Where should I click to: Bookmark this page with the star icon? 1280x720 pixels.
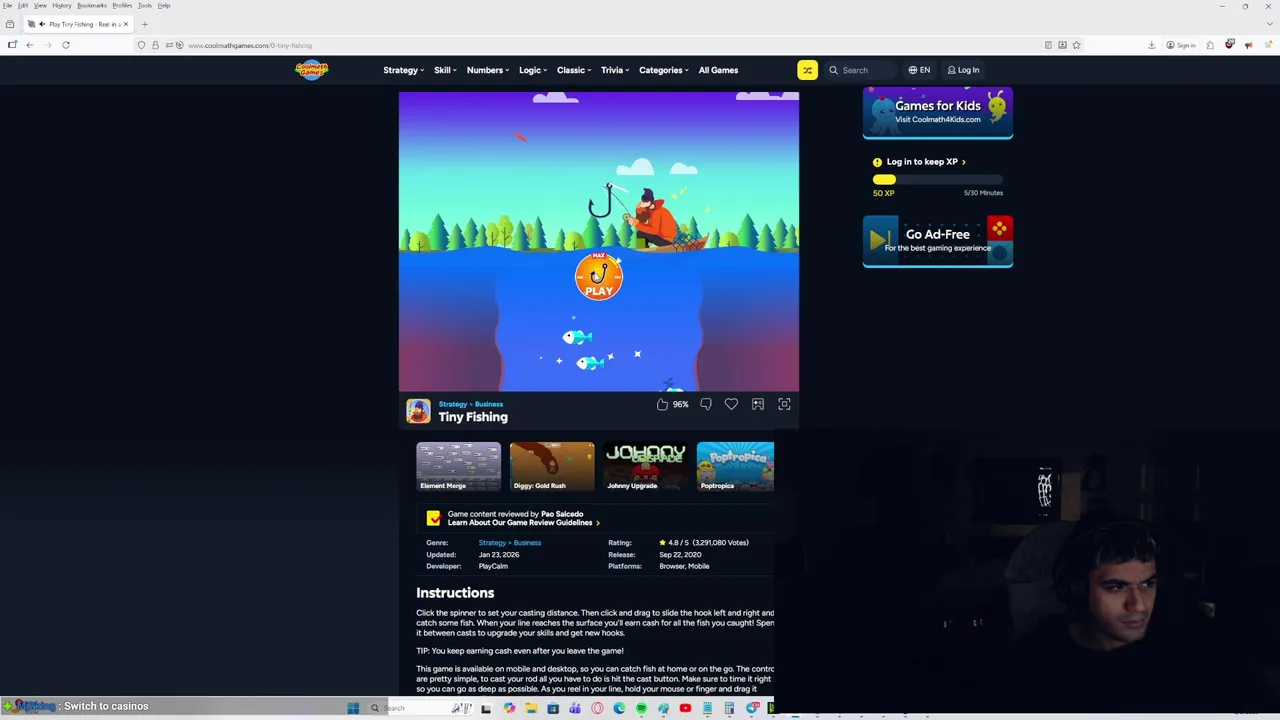coord(1076,45)
